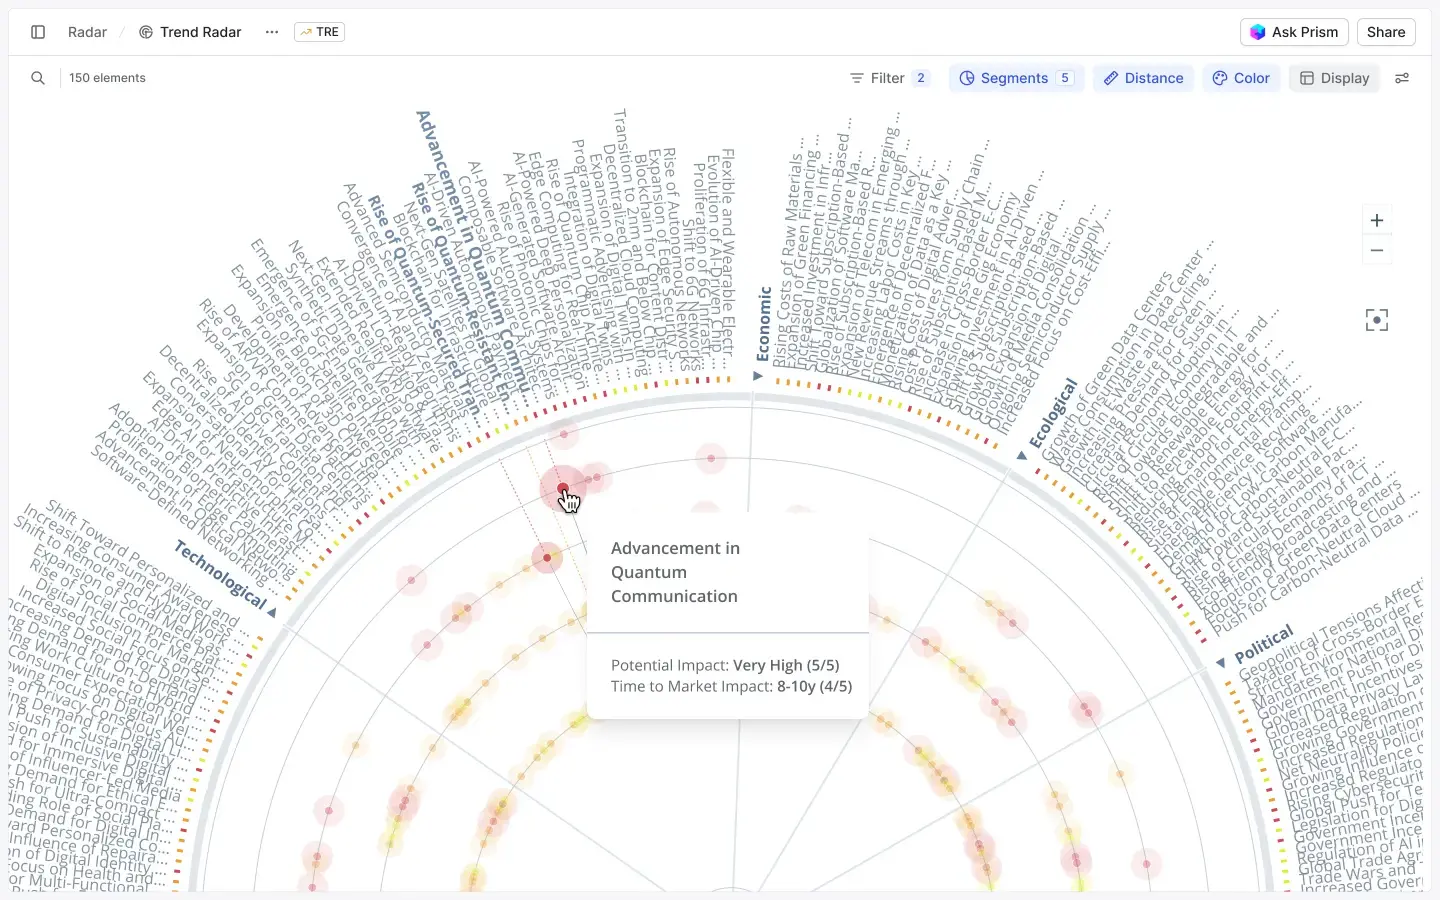Open the search magnifier icon
1440x900 pixels.
click(38, 78)
